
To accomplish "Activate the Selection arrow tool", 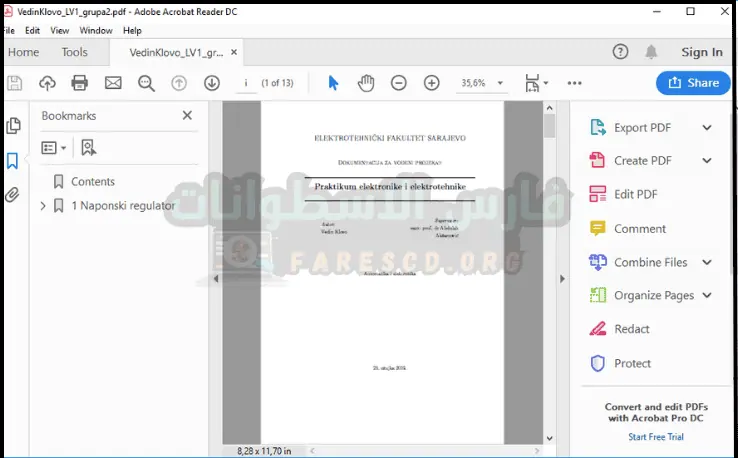I will coord(333,83).
